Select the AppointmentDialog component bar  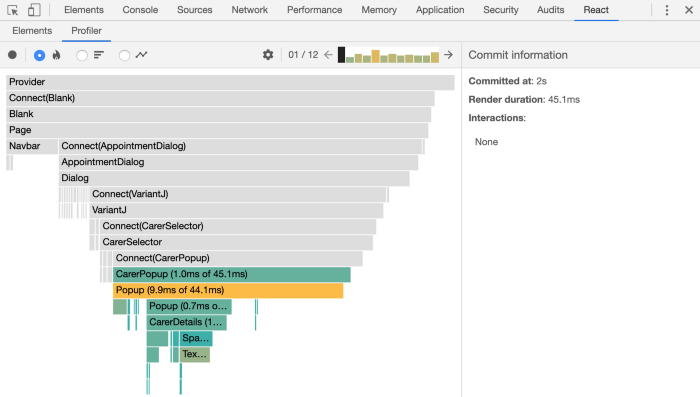(x=238, y=163)
